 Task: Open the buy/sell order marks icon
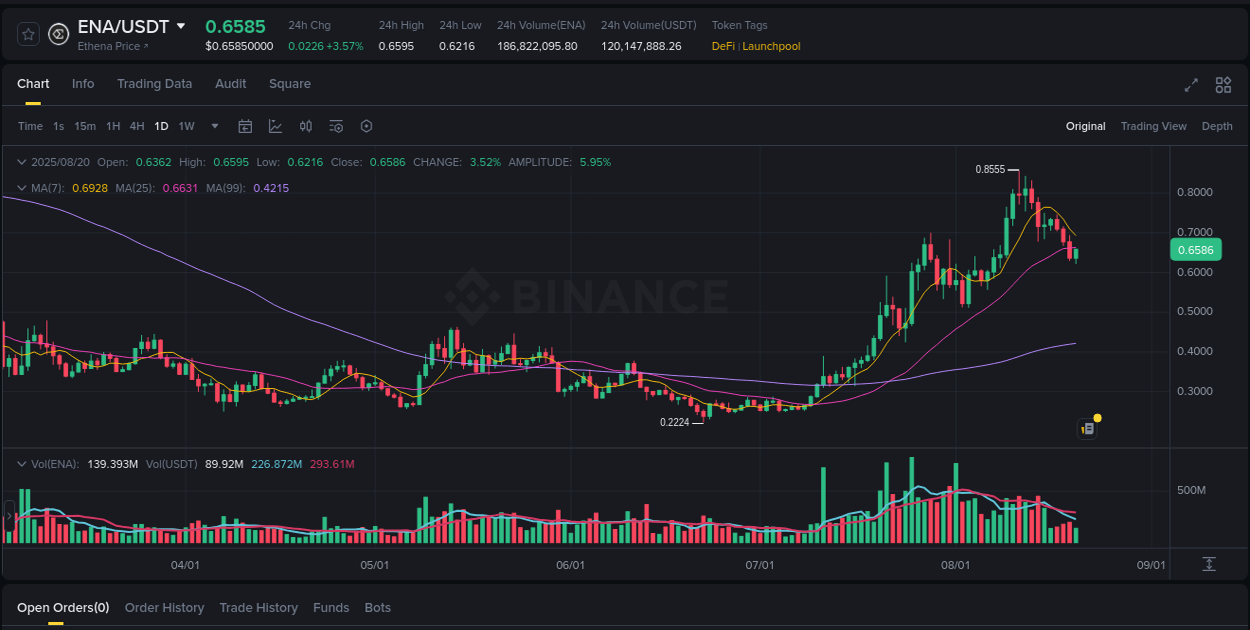tap(306, 126)
